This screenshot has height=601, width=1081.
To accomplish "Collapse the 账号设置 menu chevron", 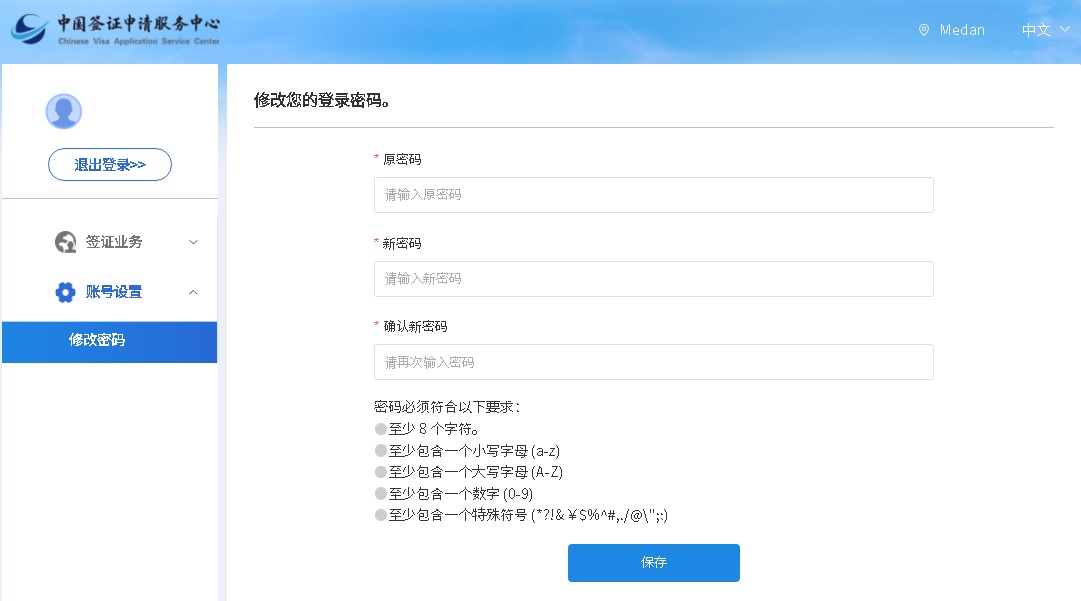I will coord(194,292).
